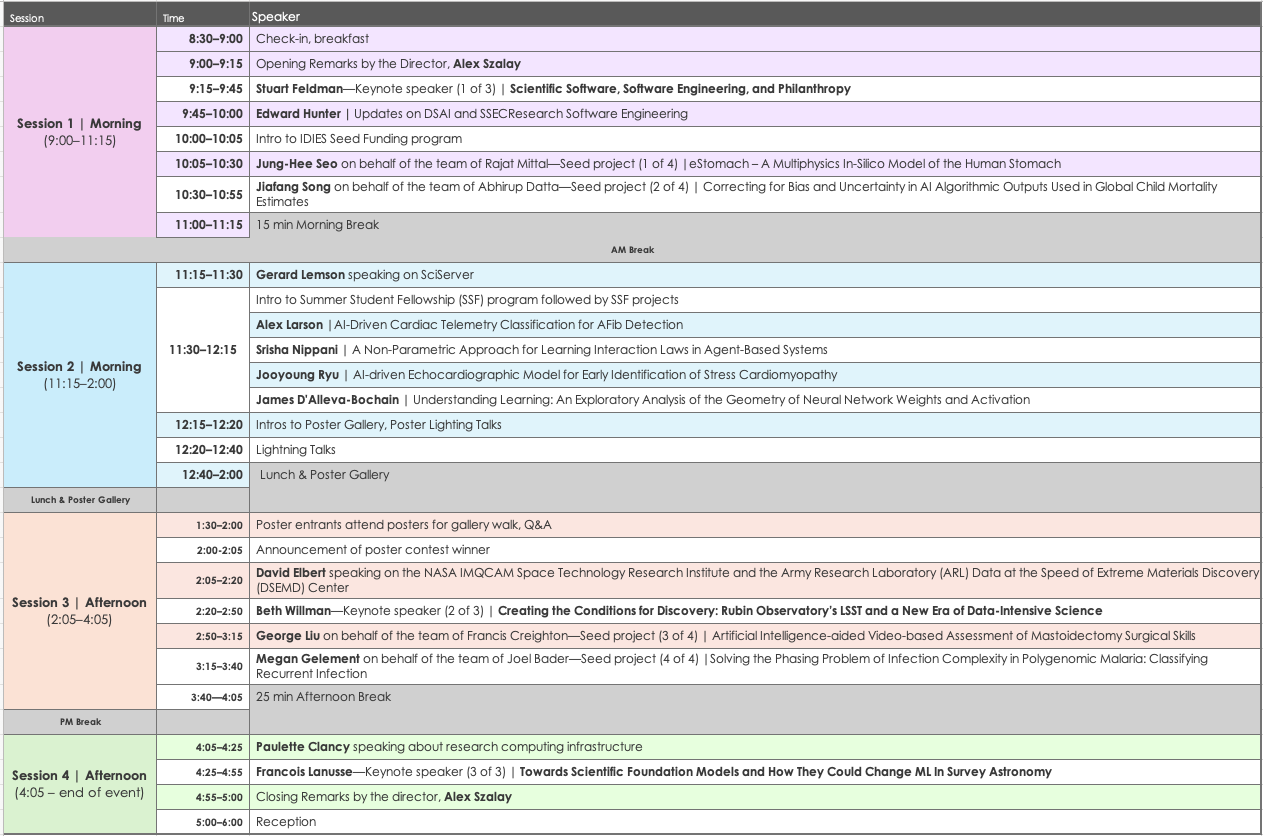Select the Time column header
Image resolution: width=1263 pixels, height=836 pixels.
pyautogui.click(x=203, y=17)
